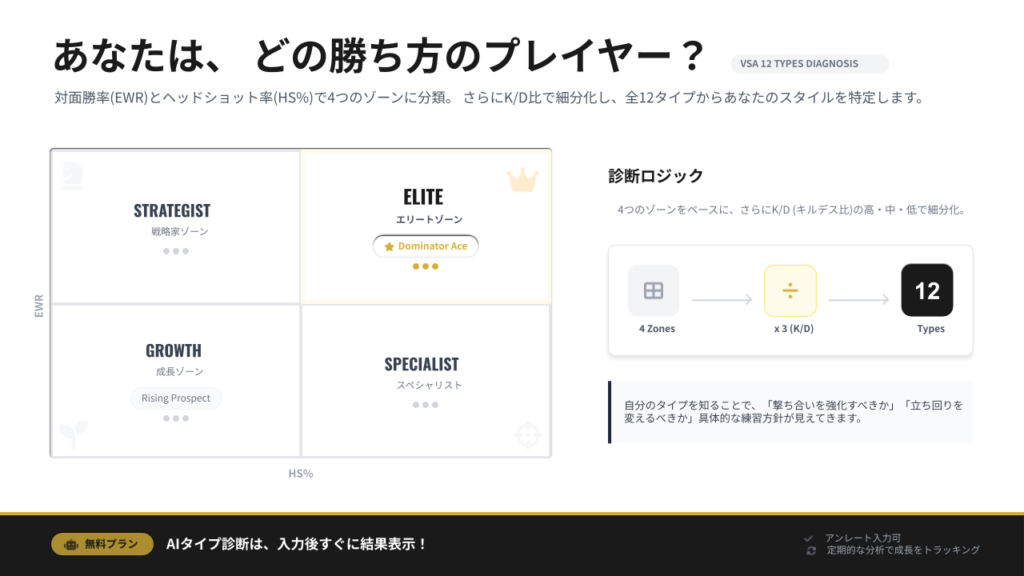This screenshot has height=576, width=1024.
Task: Select the Dominator Ace badge
Action: point(426,246)
